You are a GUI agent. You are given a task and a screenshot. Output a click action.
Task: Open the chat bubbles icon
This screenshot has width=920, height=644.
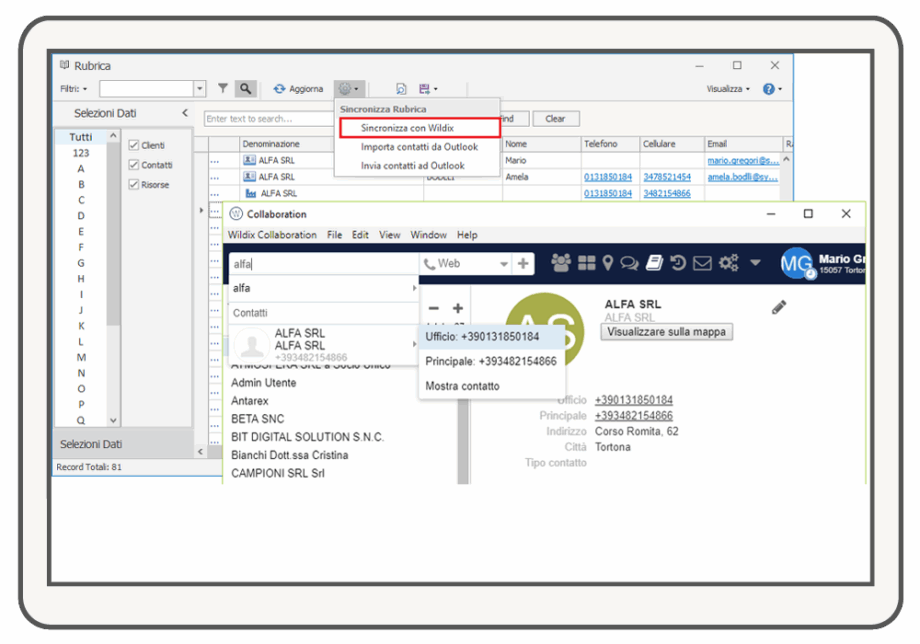[x=630, y=263]
